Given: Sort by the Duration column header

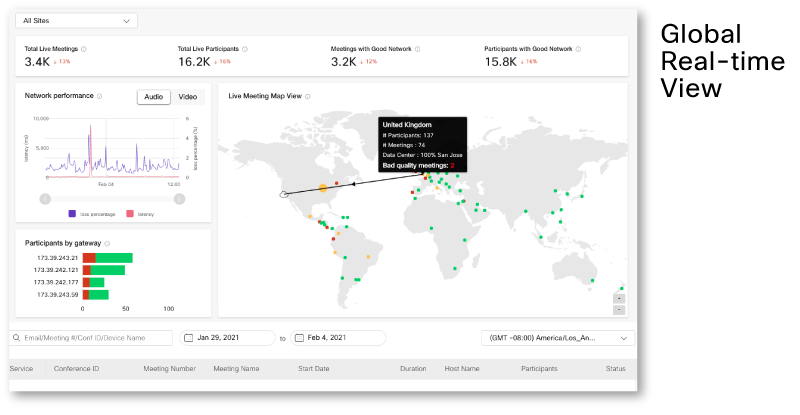Looking at the screenshot, I should (413, 369).
